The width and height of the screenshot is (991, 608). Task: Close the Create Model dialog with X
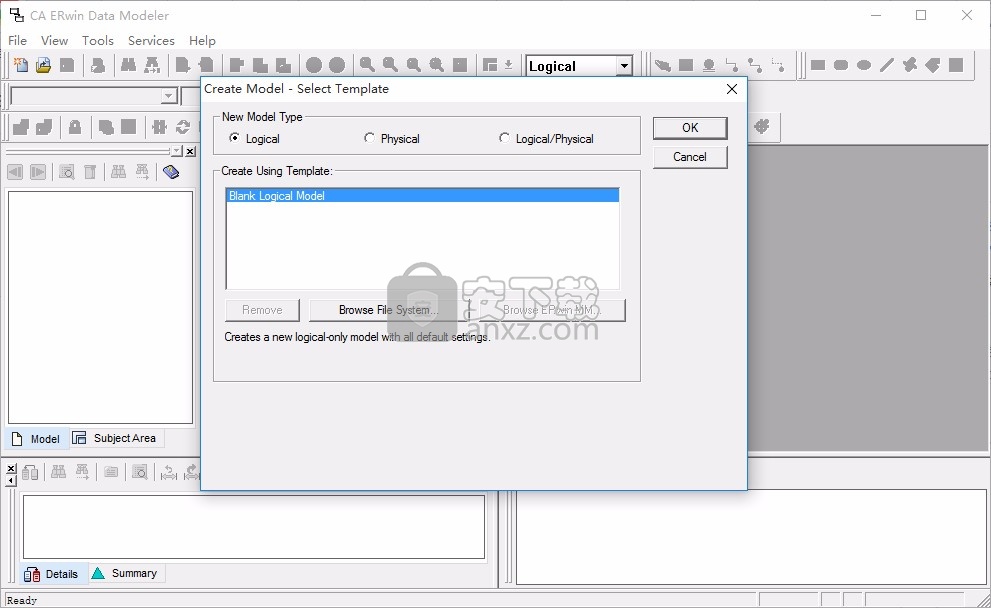click(x=732, y=89)
